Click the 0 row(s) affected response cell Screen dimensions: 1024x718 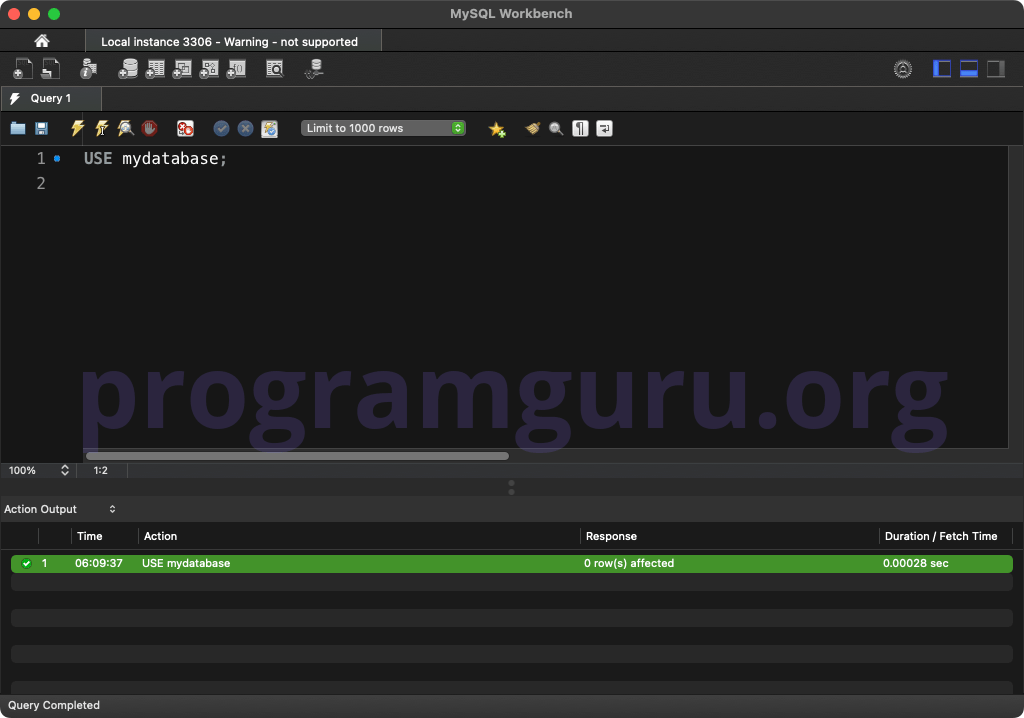(x=629, y=563)
